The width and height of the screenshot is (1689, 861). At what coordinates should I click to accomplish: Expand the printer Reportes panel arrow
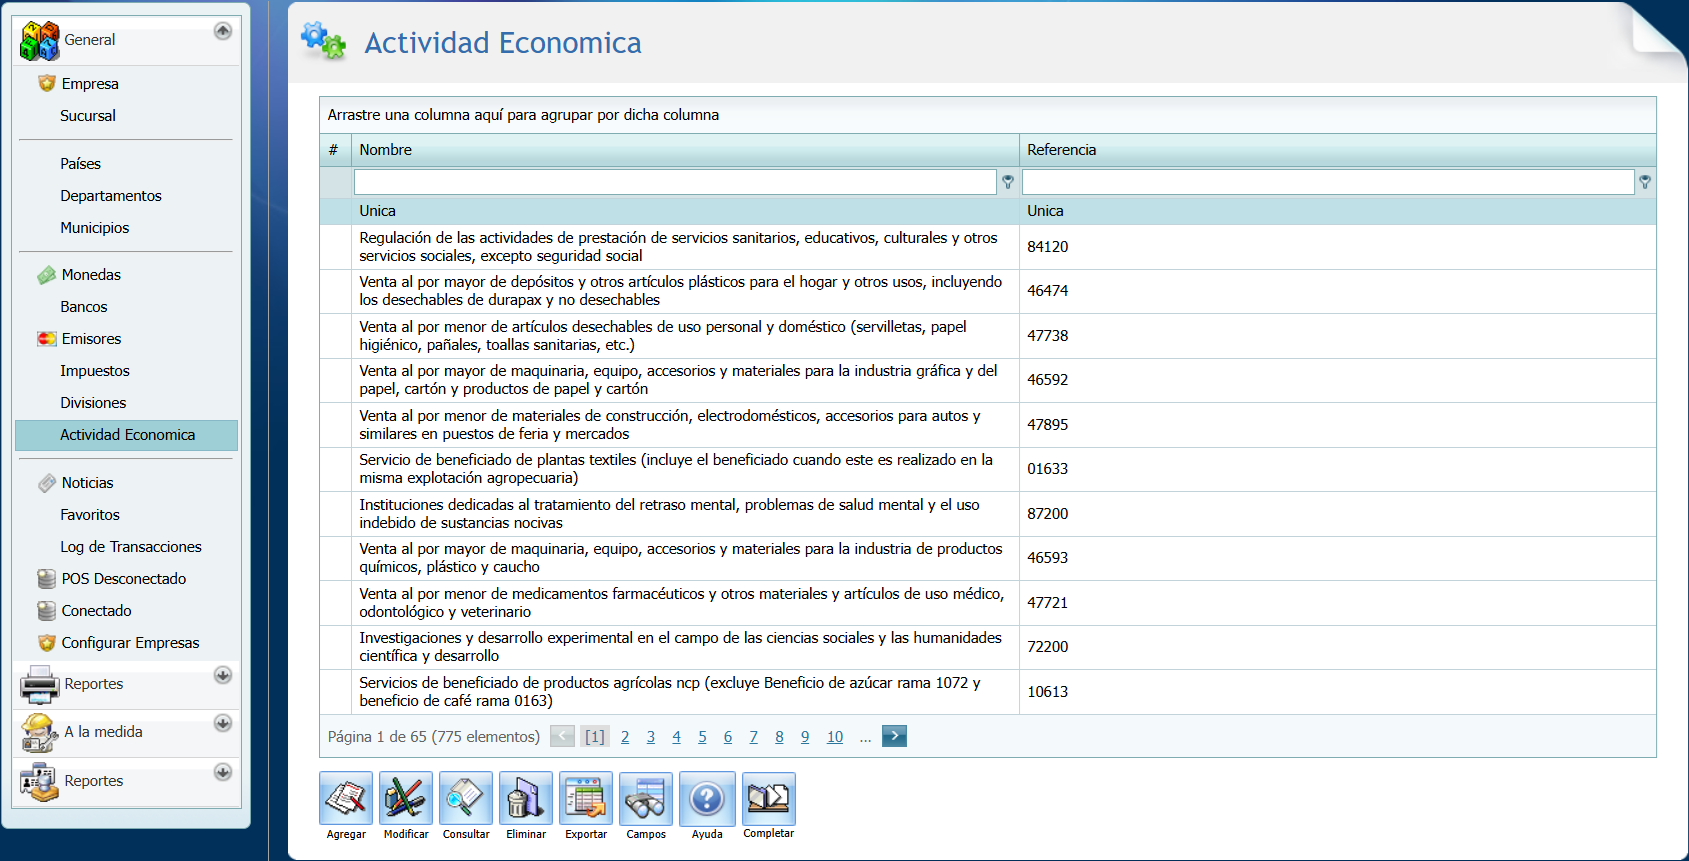[223, 675]
